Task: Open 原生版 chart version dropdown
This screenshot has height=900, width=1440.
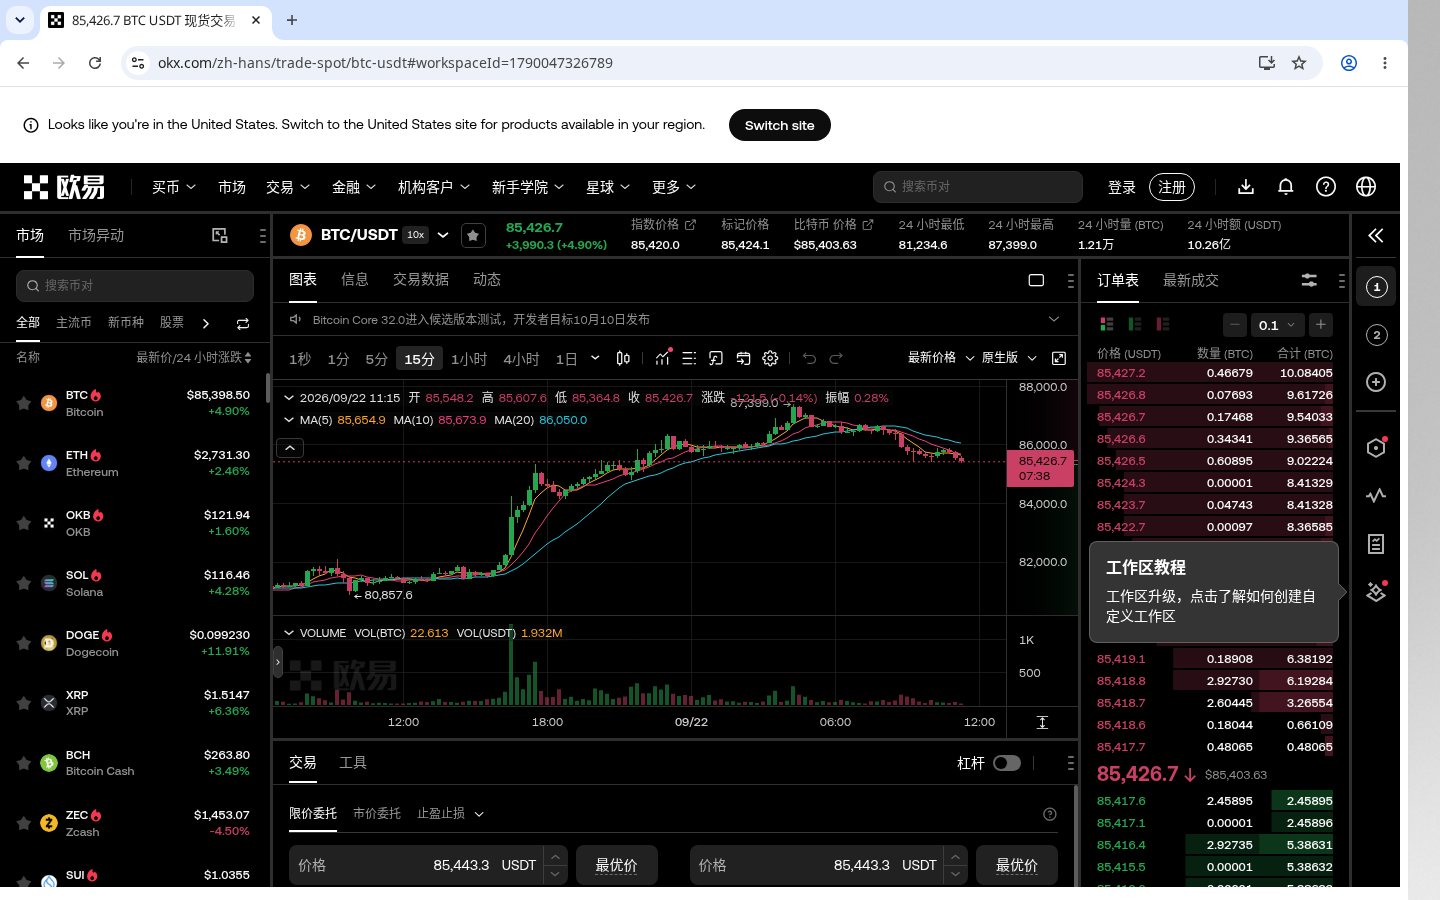Action: click(x=1009, y=358)
